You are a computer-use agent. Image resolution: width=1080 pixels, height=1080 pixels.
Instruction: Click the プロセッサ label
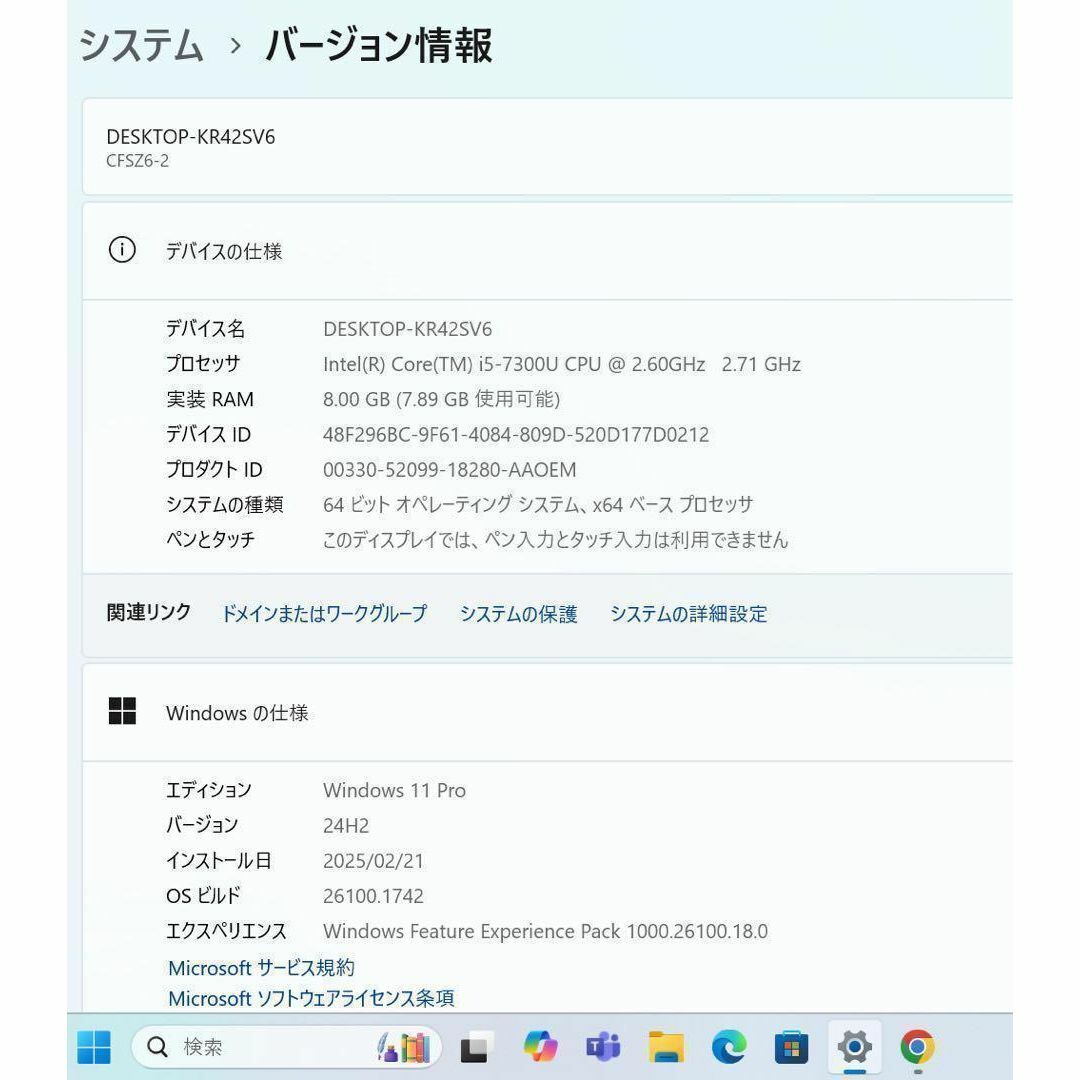coord(203,364)
